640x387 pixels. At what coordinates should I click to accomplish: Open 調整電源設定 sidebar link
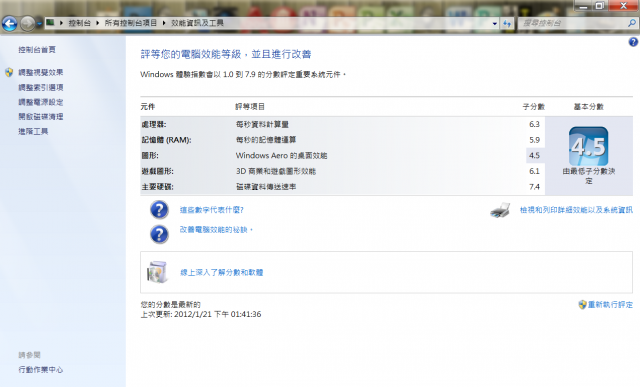[x=40, y=102]
